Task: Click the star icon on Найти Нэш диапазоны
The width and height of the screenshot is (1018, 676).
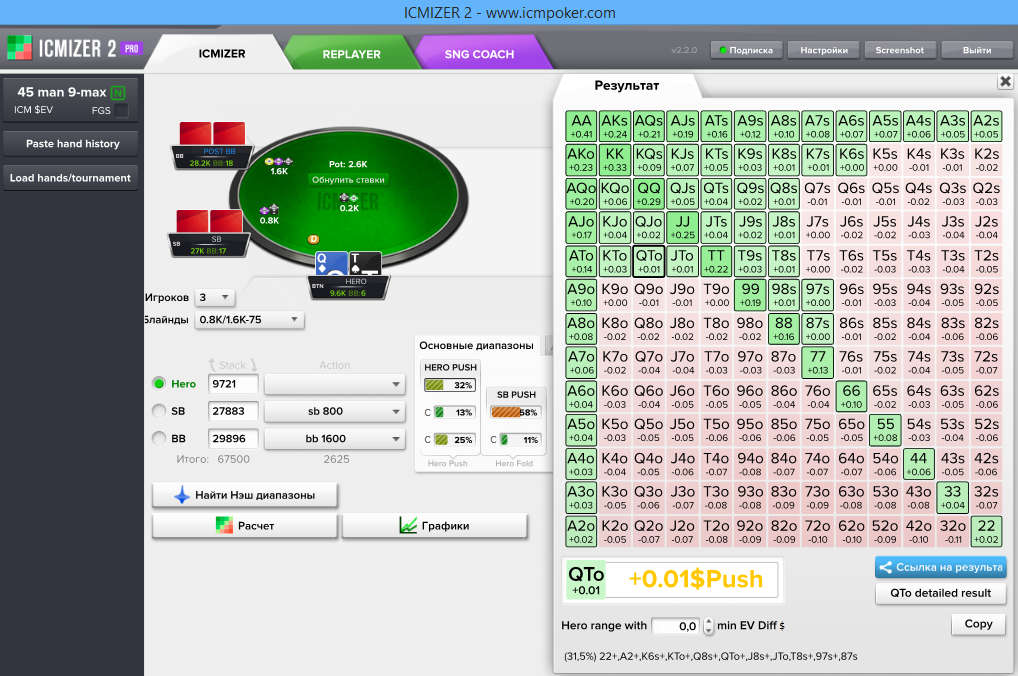Action: (x=182, y=495)
